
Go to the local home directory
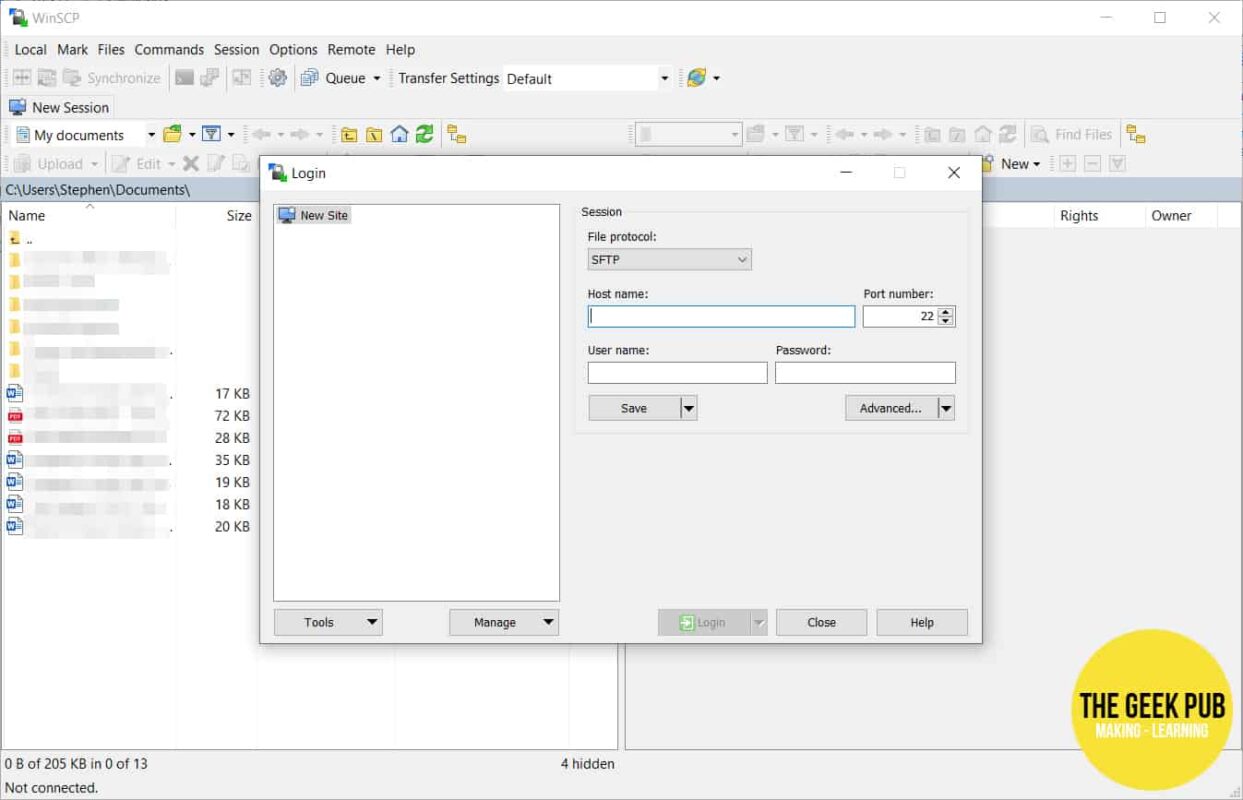click(399, 135)
